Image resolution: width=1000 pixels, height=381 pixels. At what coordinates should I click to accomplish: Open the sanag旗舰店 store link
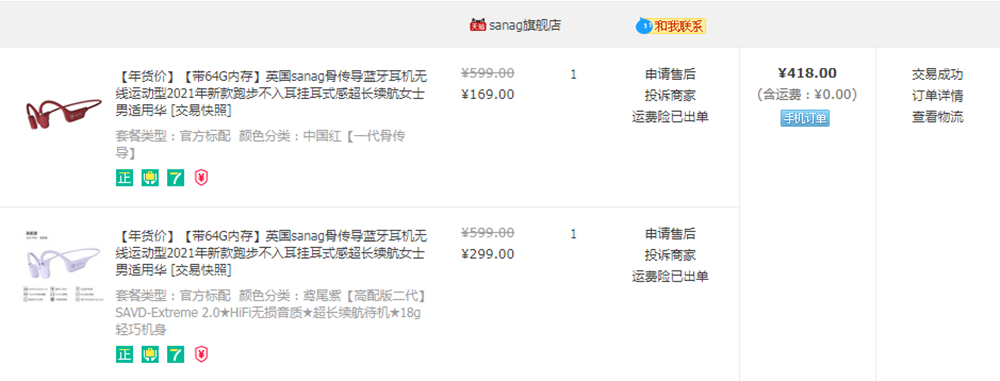pyautogui.click(x=526, y=26)
